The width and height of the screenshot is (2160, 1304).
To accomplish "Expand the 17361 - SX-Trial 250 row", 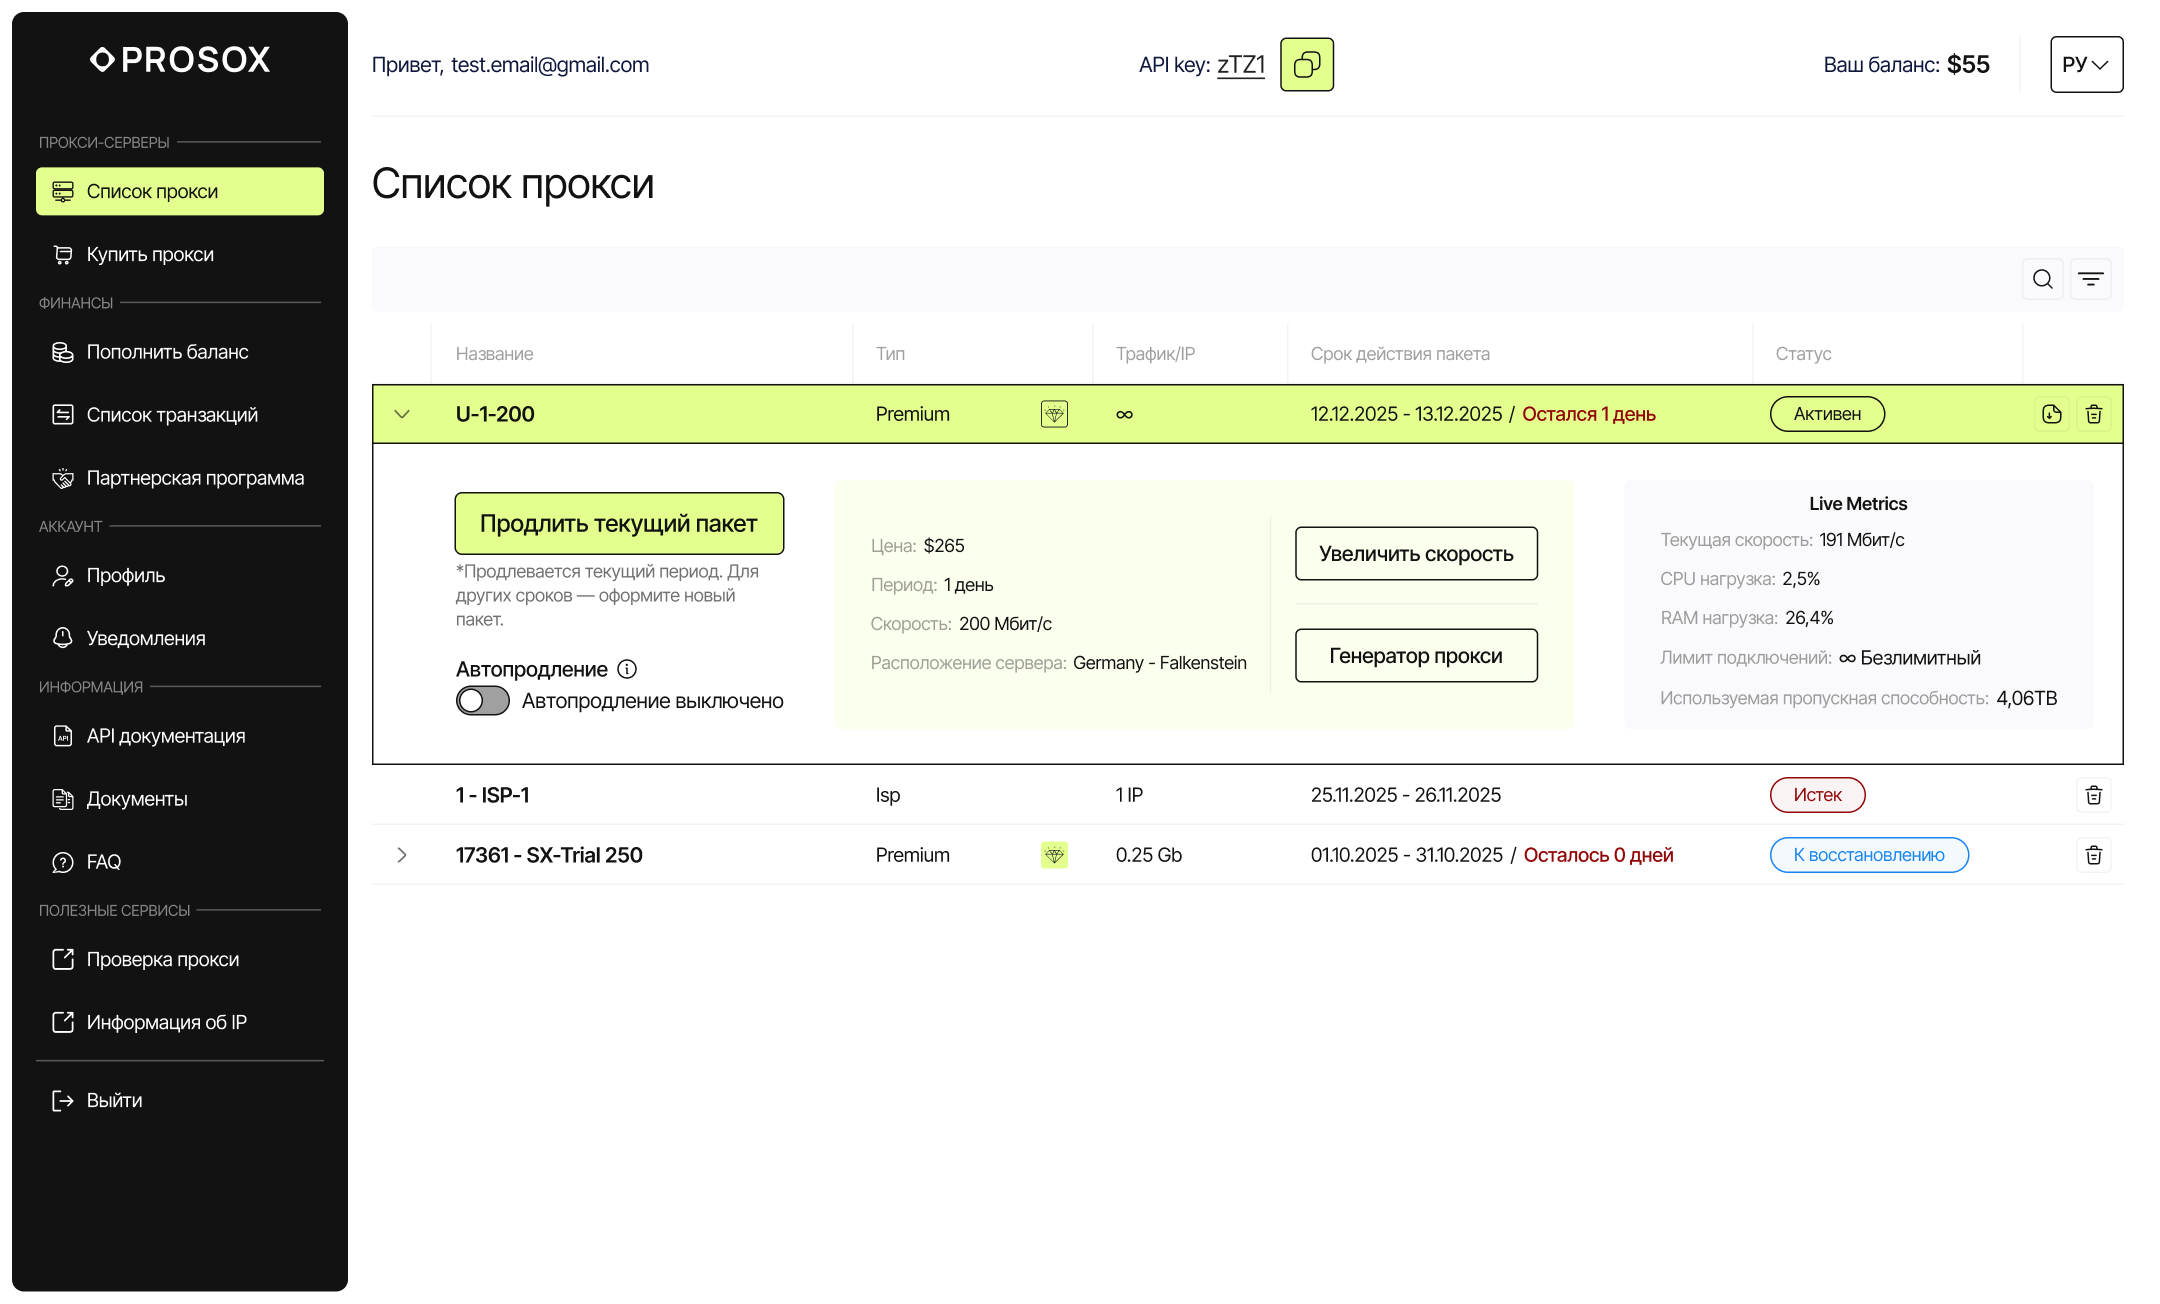I will pos(402,855).
